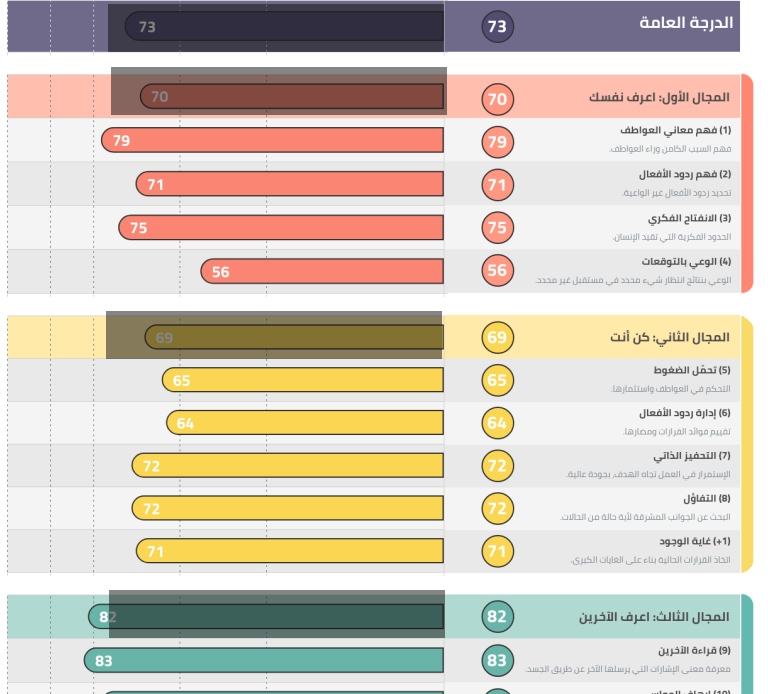The width and height of the screenshot is (768, 694).
Task: Select the red 56 score circle badge
Action: [x=497, y=271]
